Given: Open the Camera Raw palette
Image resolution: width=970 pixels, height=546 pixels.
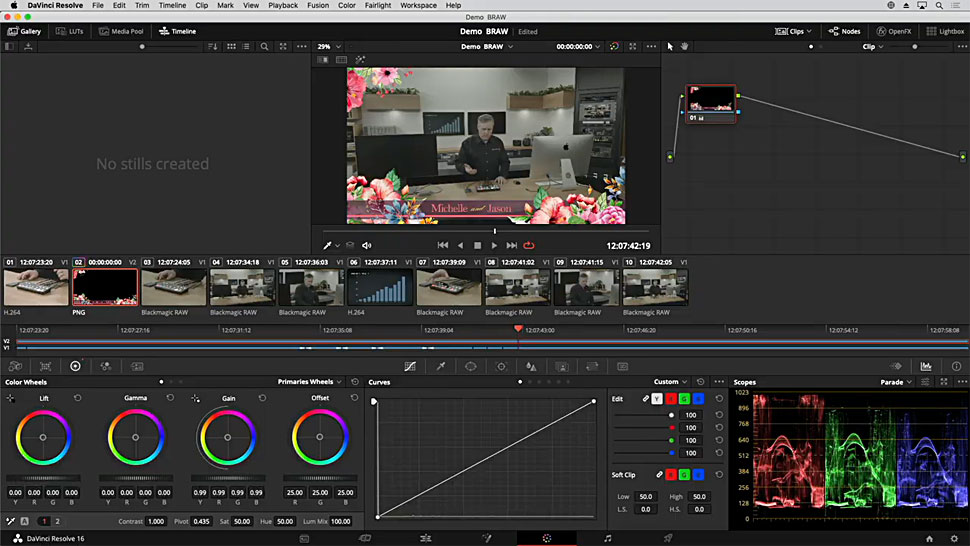Looking at the screenshot, I should (15, 367).
